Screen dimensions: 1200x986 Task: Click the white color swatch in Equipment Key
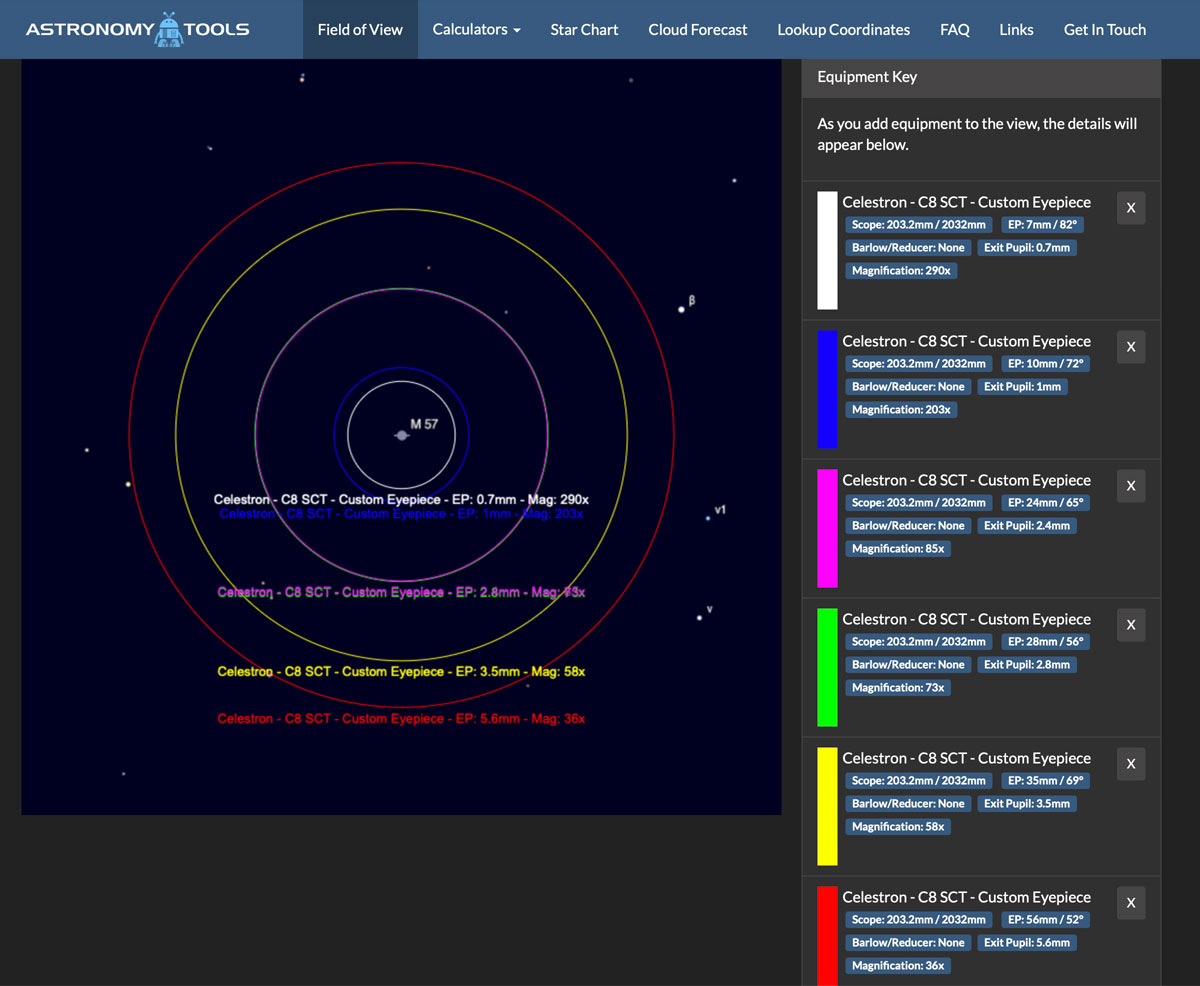[827, 250]
